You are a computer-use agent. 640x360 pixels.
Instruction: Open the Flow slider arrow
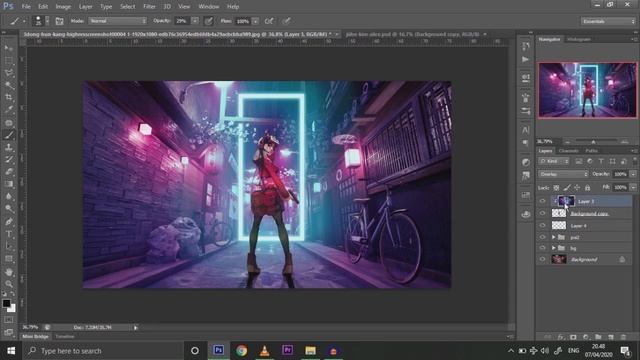(256, 21)
